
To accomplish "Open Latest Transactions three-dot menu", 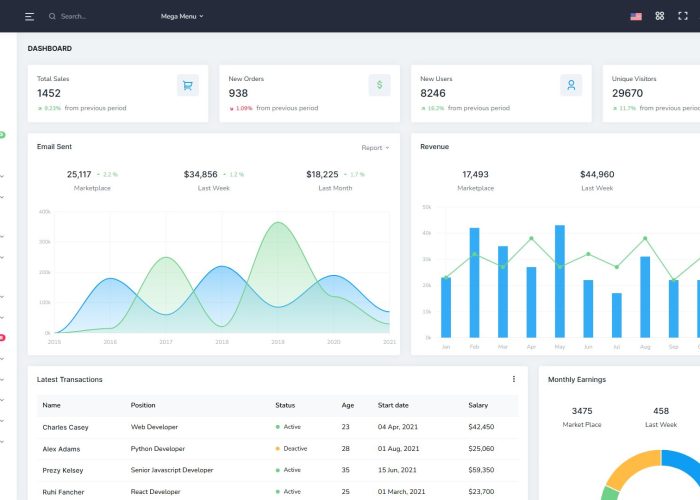I will 514,379.
